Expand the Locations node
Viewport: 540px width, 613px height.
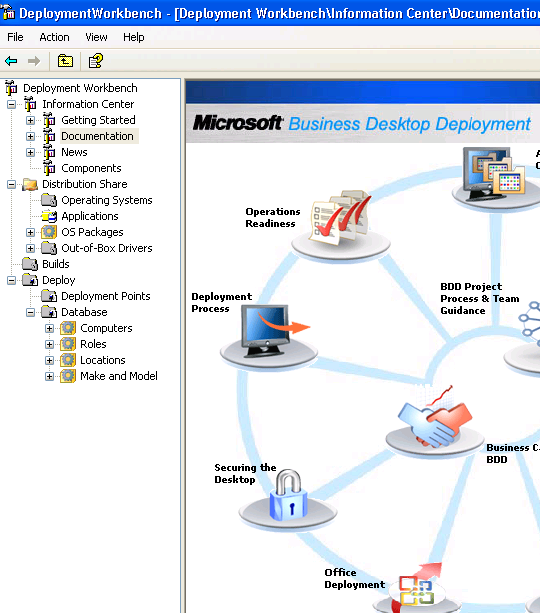(x=49, y=360)
